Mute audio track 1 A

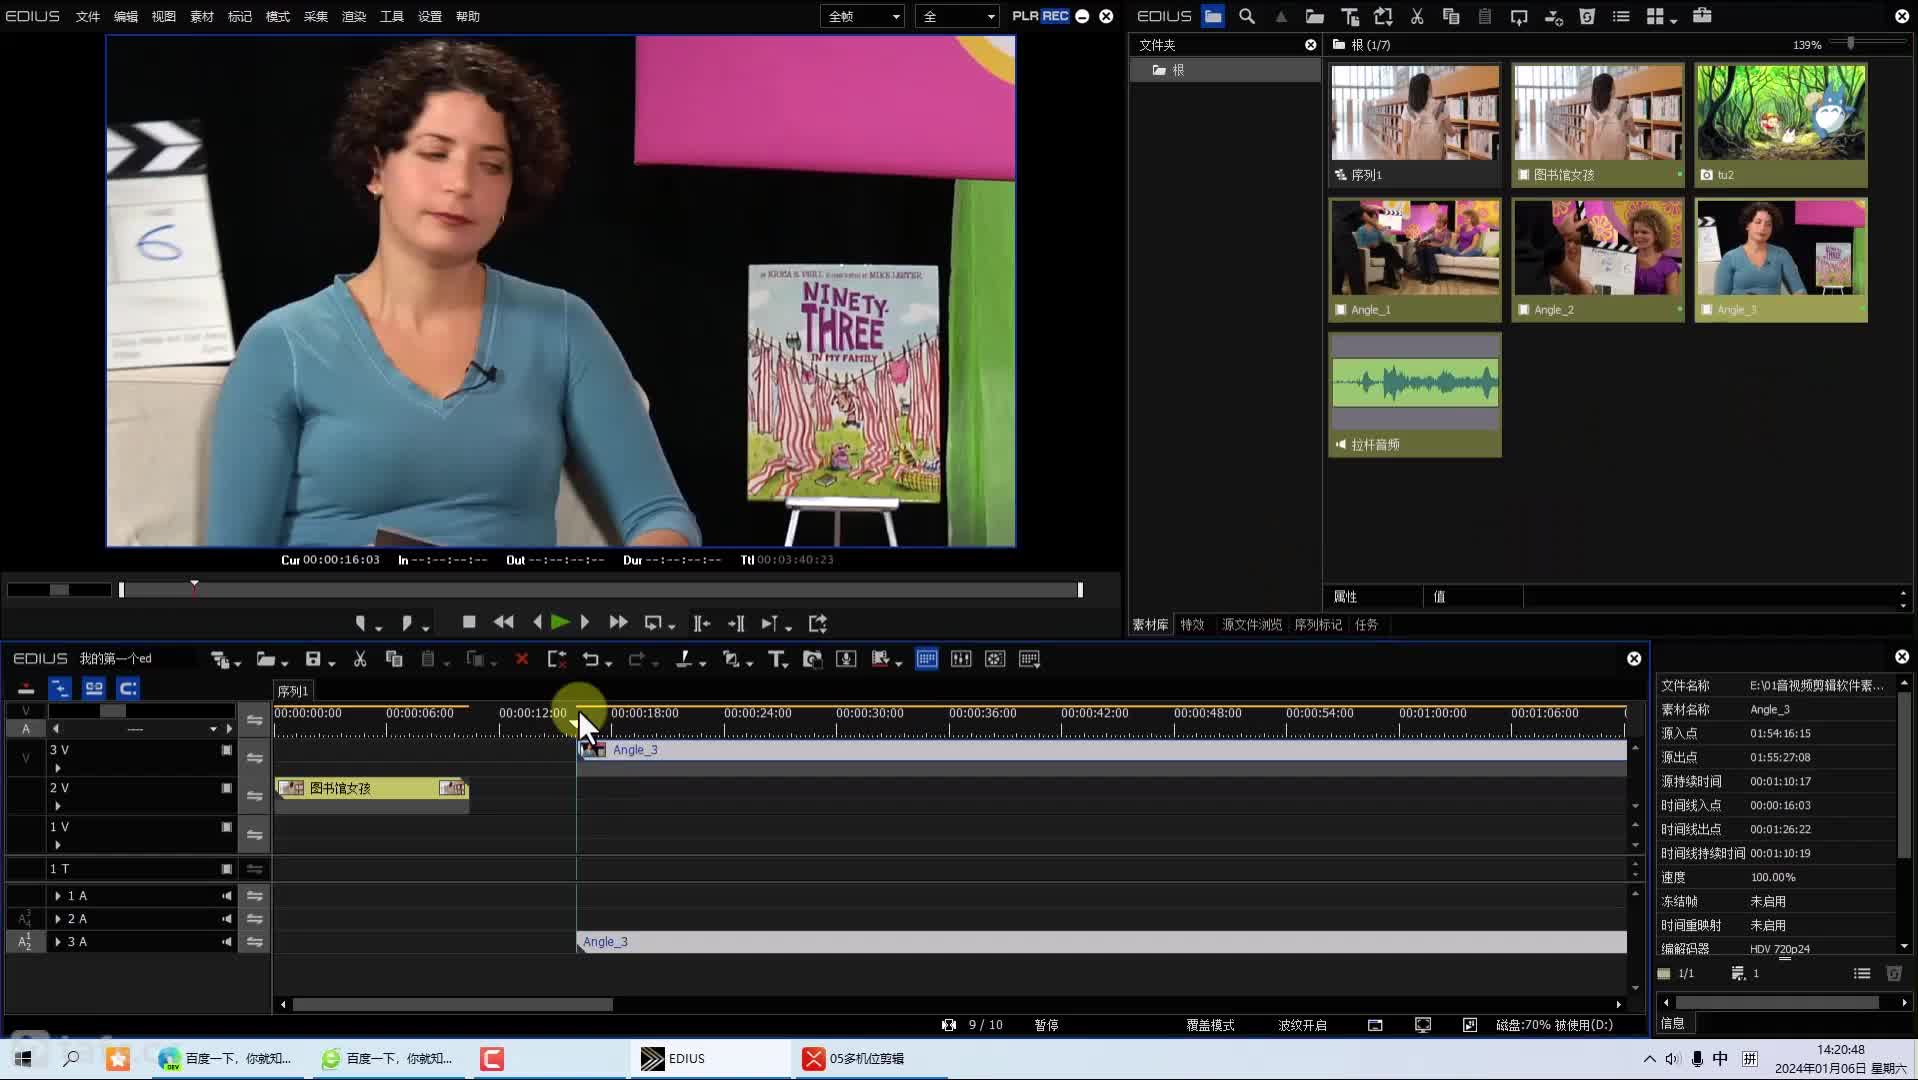pos(227,896)
